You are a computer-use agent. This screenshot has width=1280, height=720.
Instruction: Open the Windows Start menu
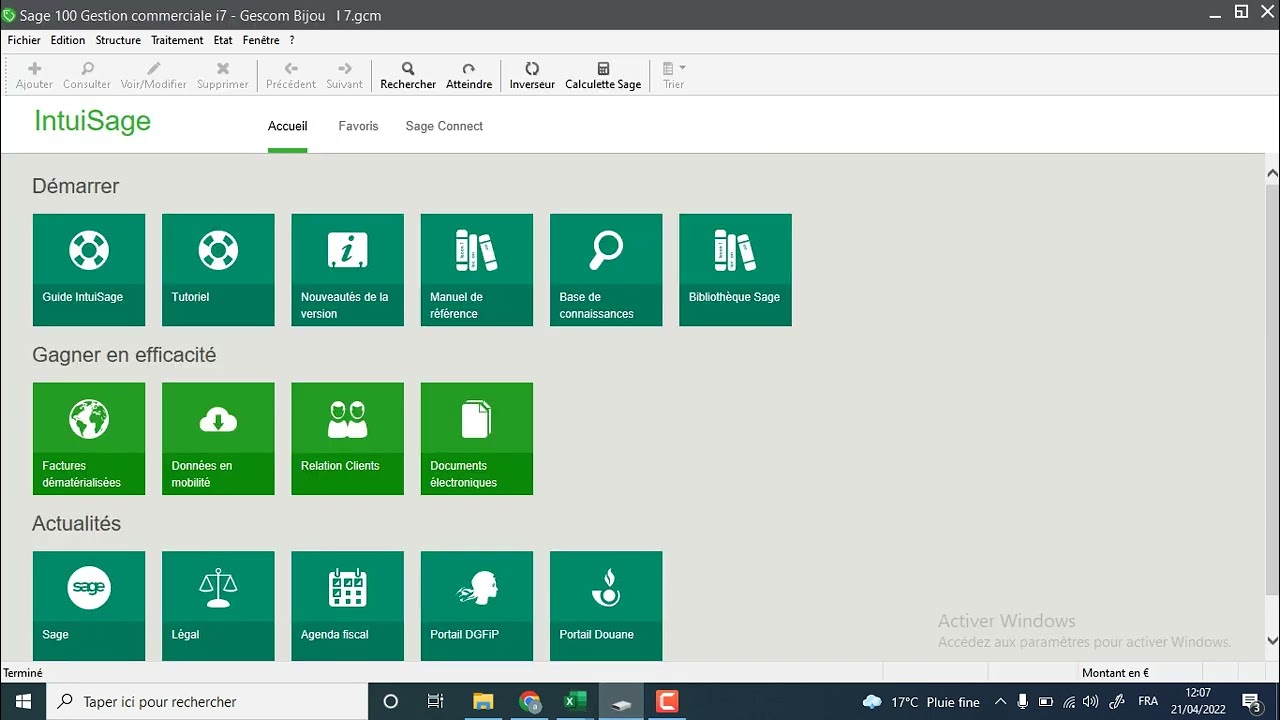[x=23, y=702]
